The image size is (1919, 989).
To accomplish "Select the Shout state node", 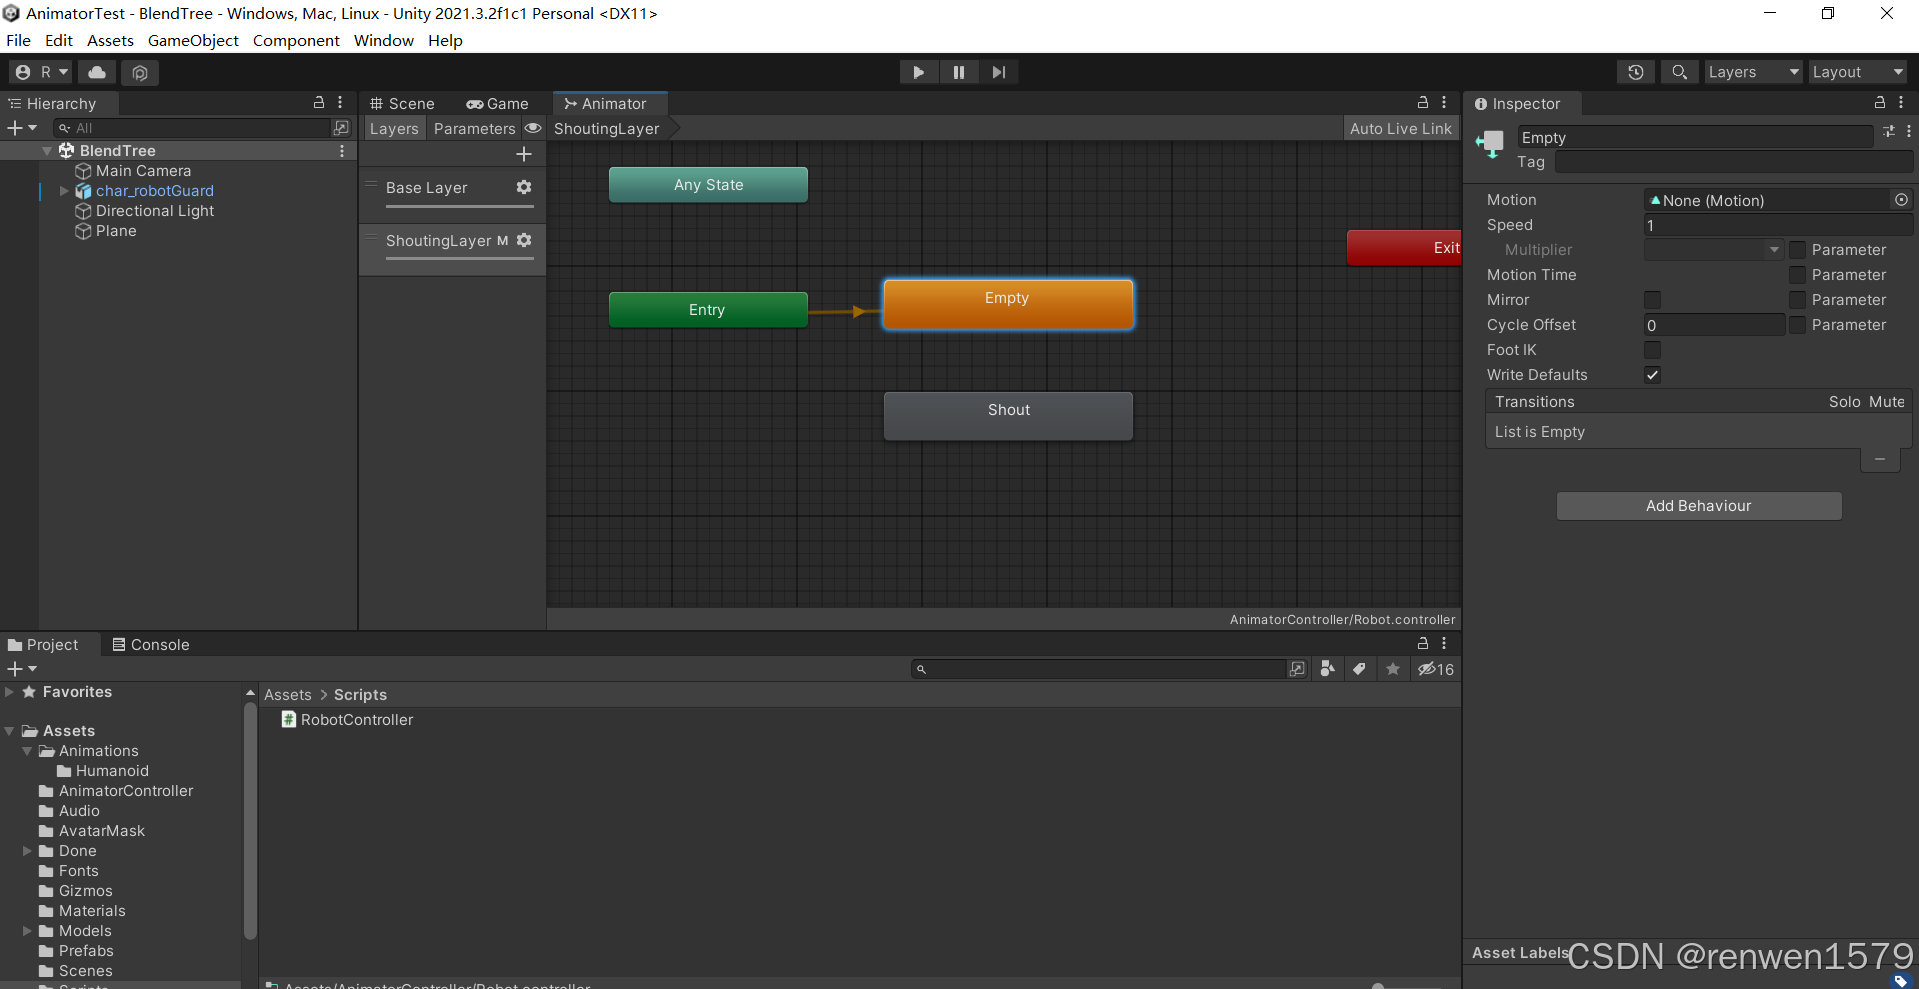I will (x=1008, y=415).
